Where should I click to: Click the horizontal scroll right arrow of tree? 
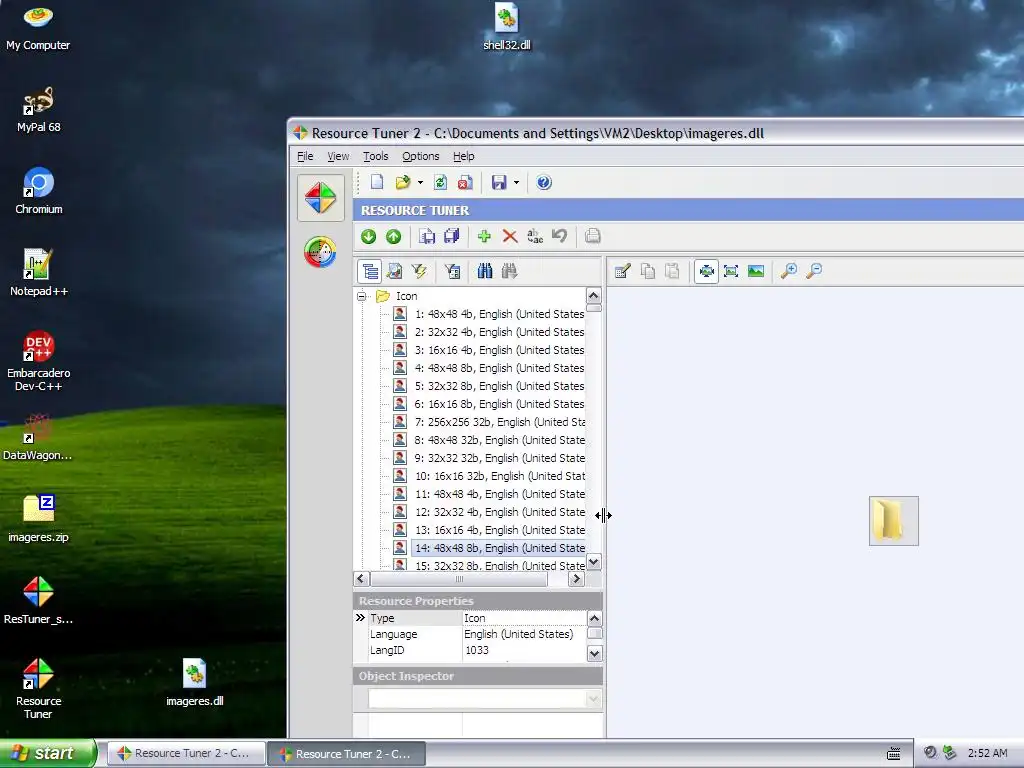point(576,579)
